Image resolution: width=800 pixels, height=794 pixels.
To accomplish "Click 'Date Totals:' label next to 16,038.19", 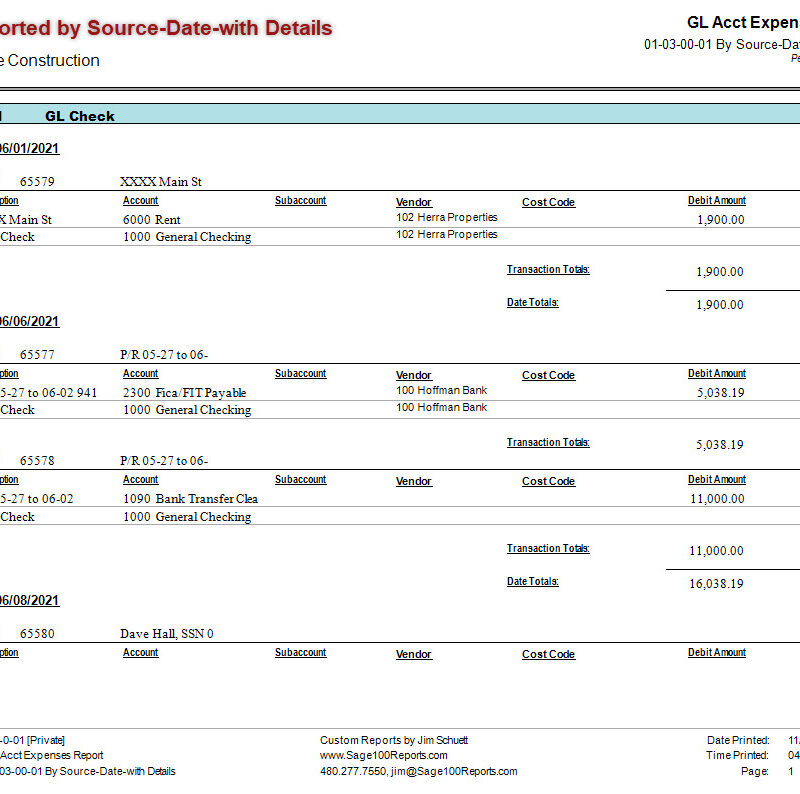I will point(533,582).
